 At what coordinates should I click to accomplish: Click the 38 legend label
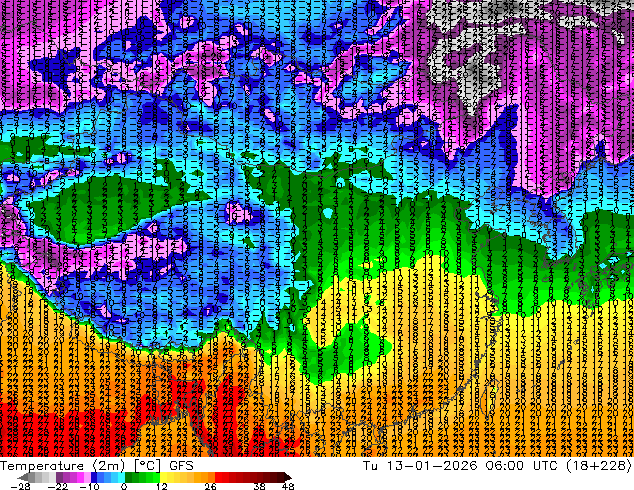(x=260, y=486)
